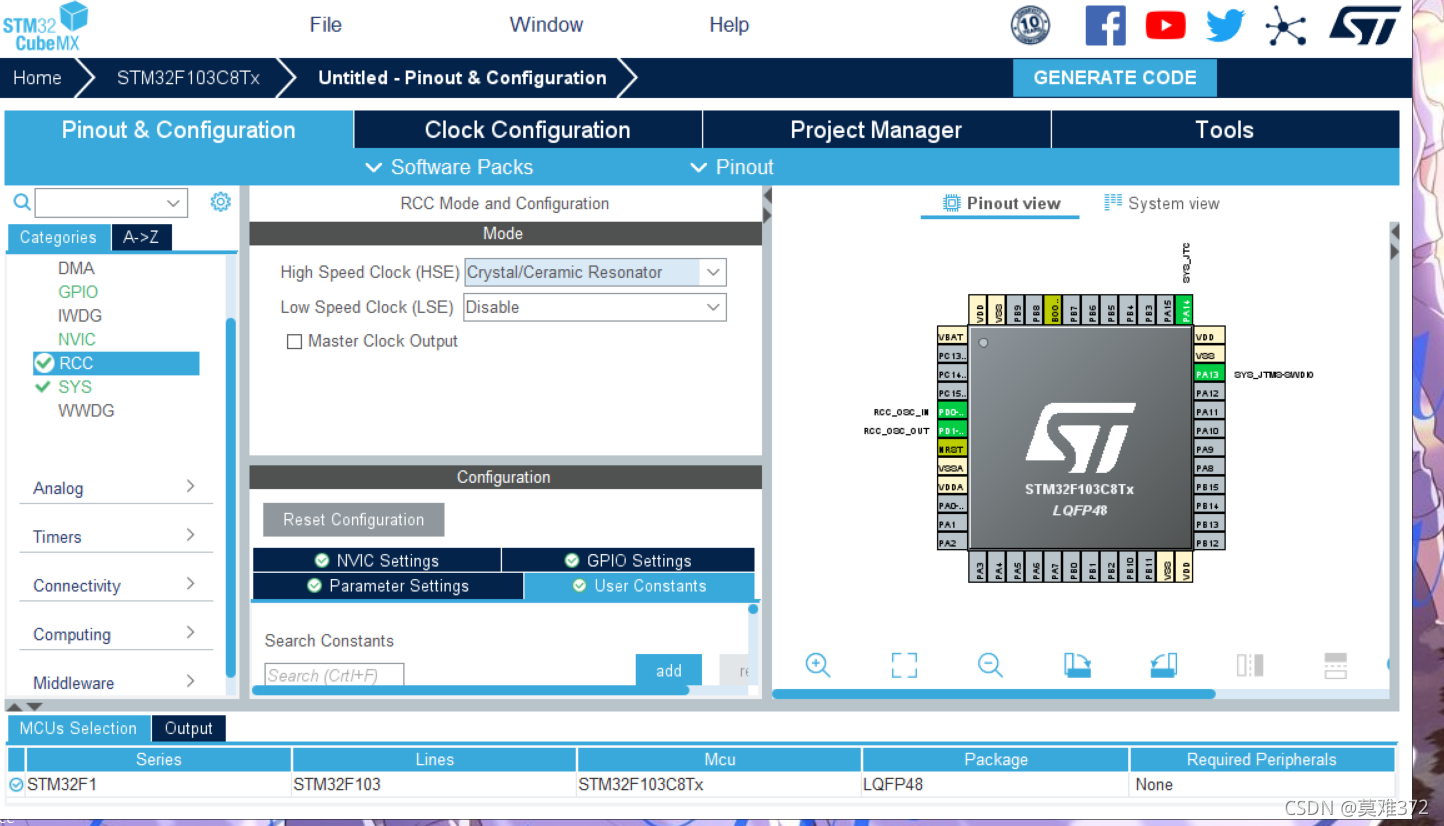
Task: Select the PD0 RCC_OSC_IN pin
Action: 952,411
